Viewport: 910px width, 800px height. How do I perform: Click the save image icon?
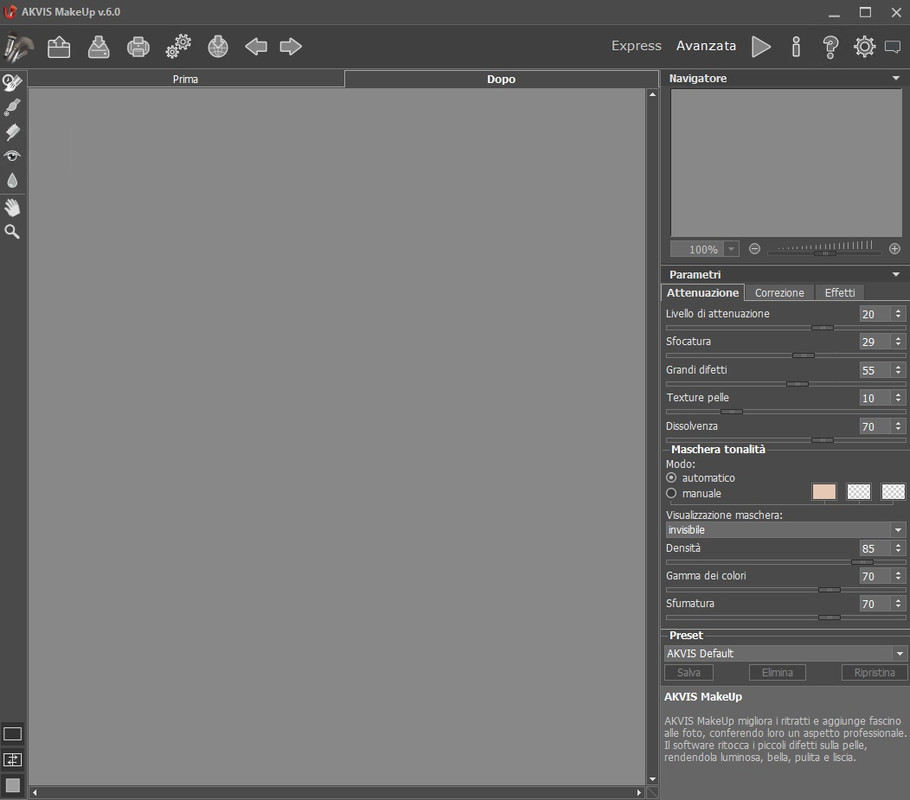pyautogui.click(x=99, y=46)
